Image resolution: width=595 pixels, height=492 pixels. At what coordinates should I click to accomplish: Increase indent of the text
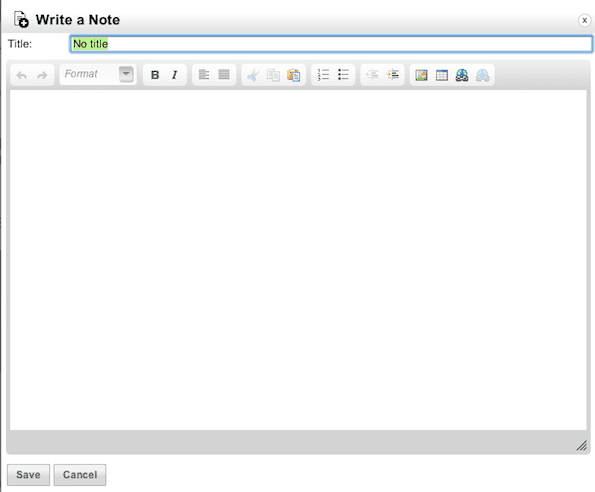(x=392, y=75)
